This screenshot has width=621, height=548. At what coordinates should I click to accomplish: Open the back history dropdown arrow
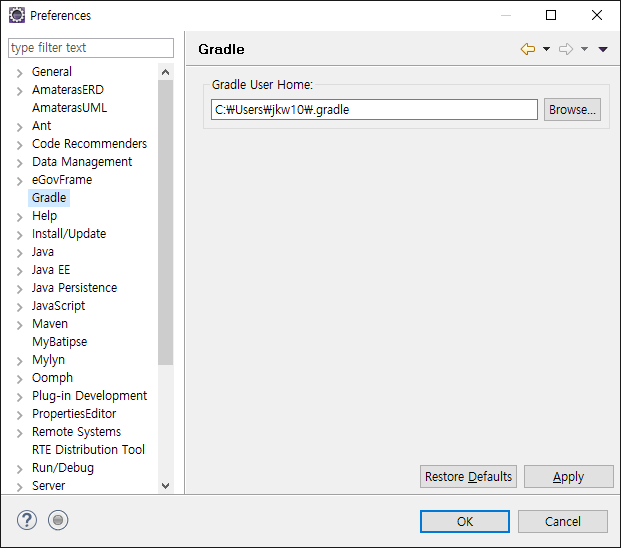[546, 49]
